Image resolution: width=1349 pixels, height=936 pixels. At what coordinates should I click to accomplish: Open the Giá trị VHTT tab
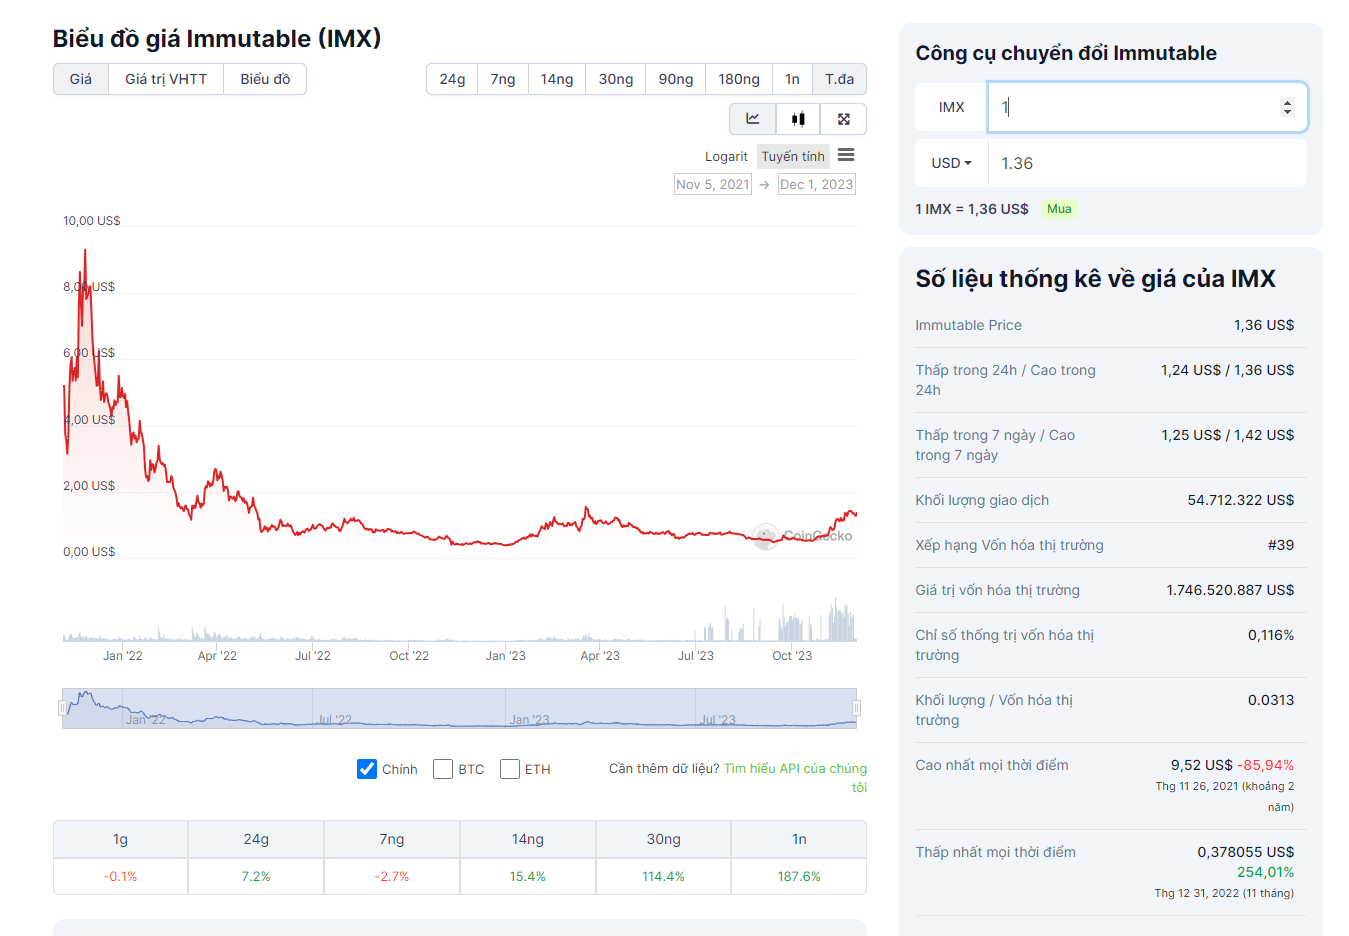166,79
